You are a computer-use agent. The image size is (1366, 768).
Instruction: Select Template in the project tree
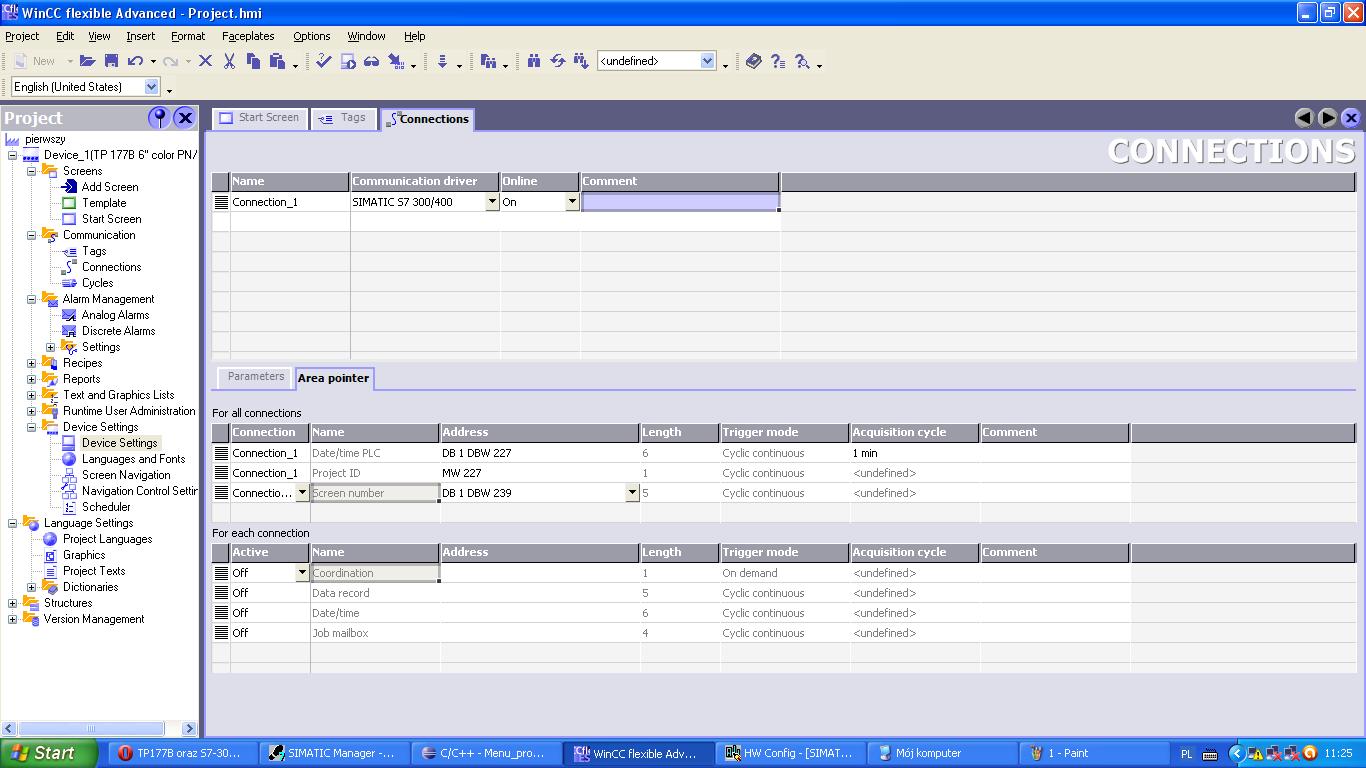click(x=104, y=203)
